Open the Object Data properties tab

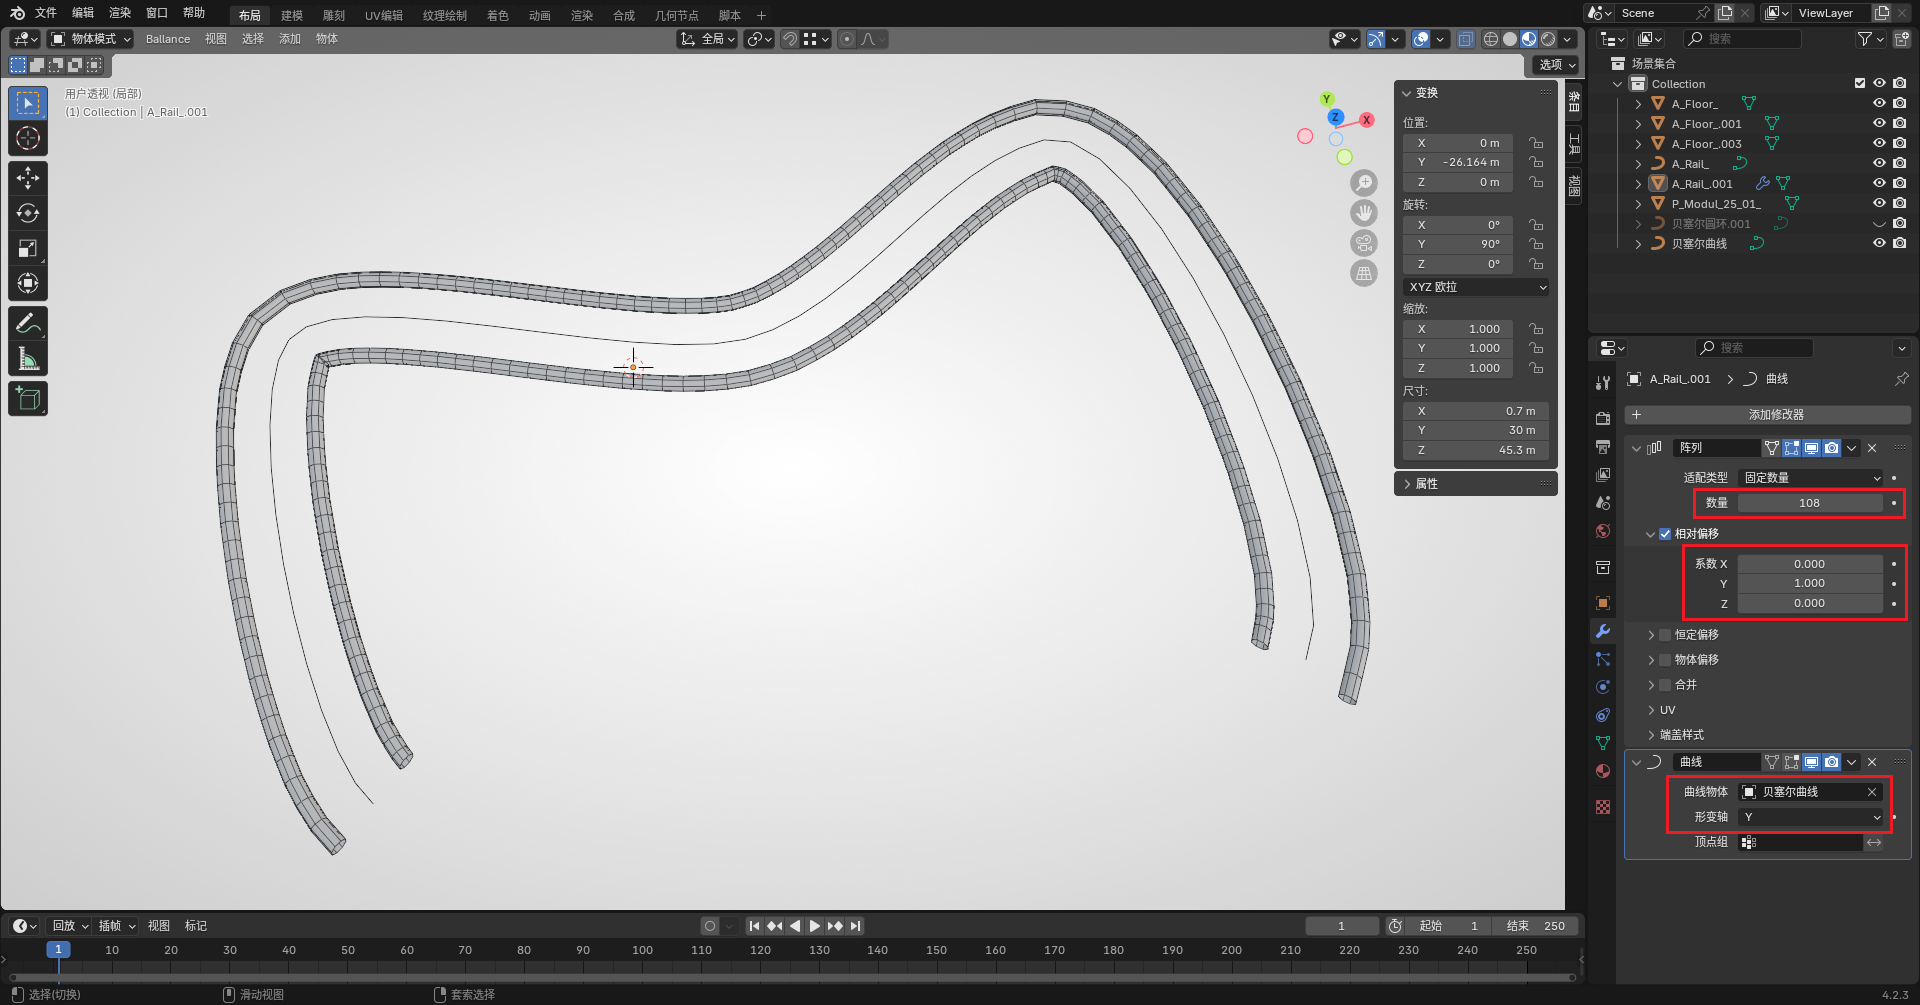pyautogui.click(x=1603, y=743)
